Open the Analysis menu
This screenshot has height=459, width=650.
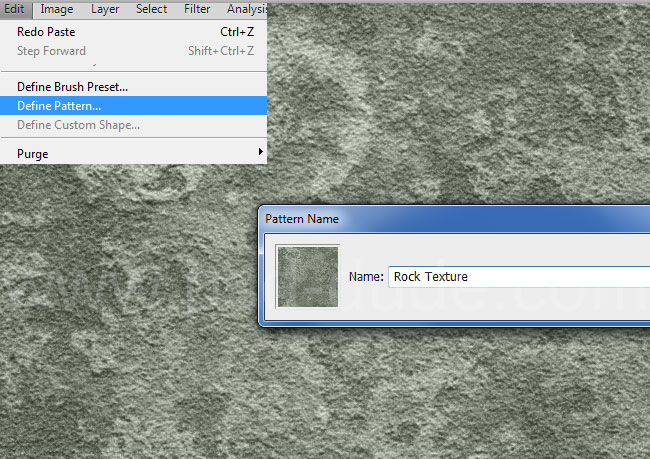(x=247, y=9)
